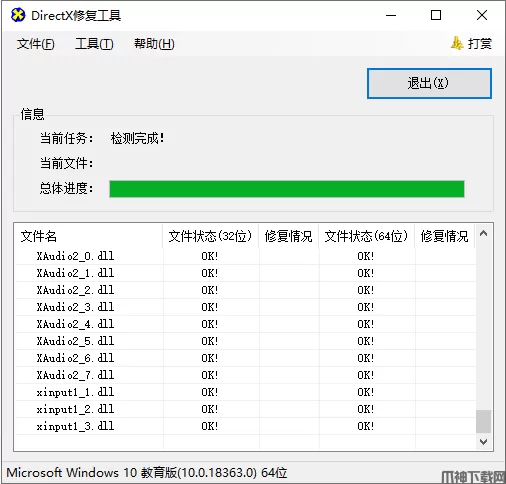Select the xinput1_3.dll row

(245, 426)
